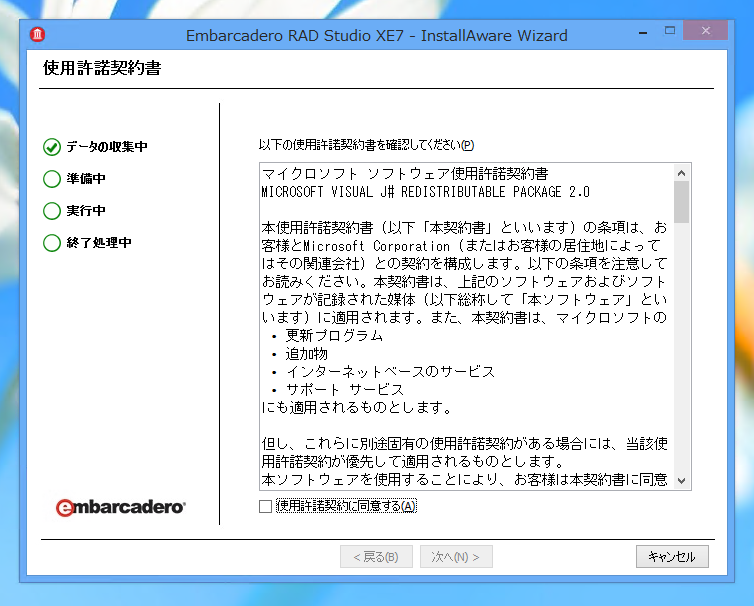Click the Embarcadero logo
This screenshot has height=606, width=754.
click(x=120, y=507)
